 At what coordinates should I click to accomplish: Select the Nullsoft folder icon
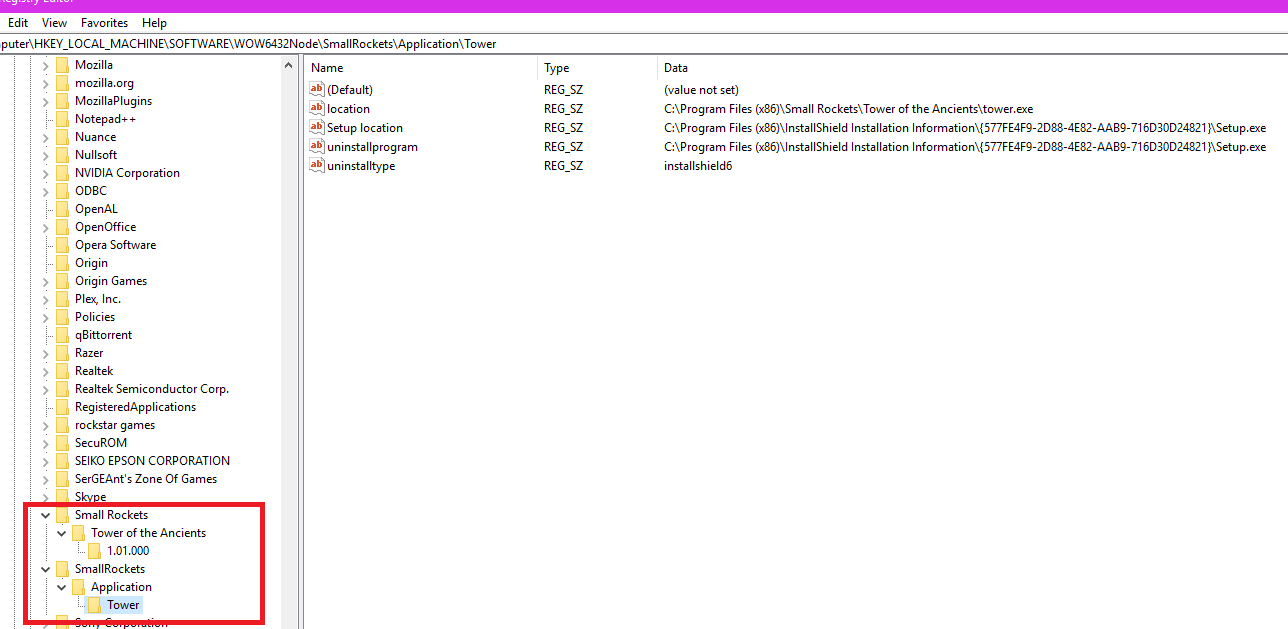coord(62,155)
